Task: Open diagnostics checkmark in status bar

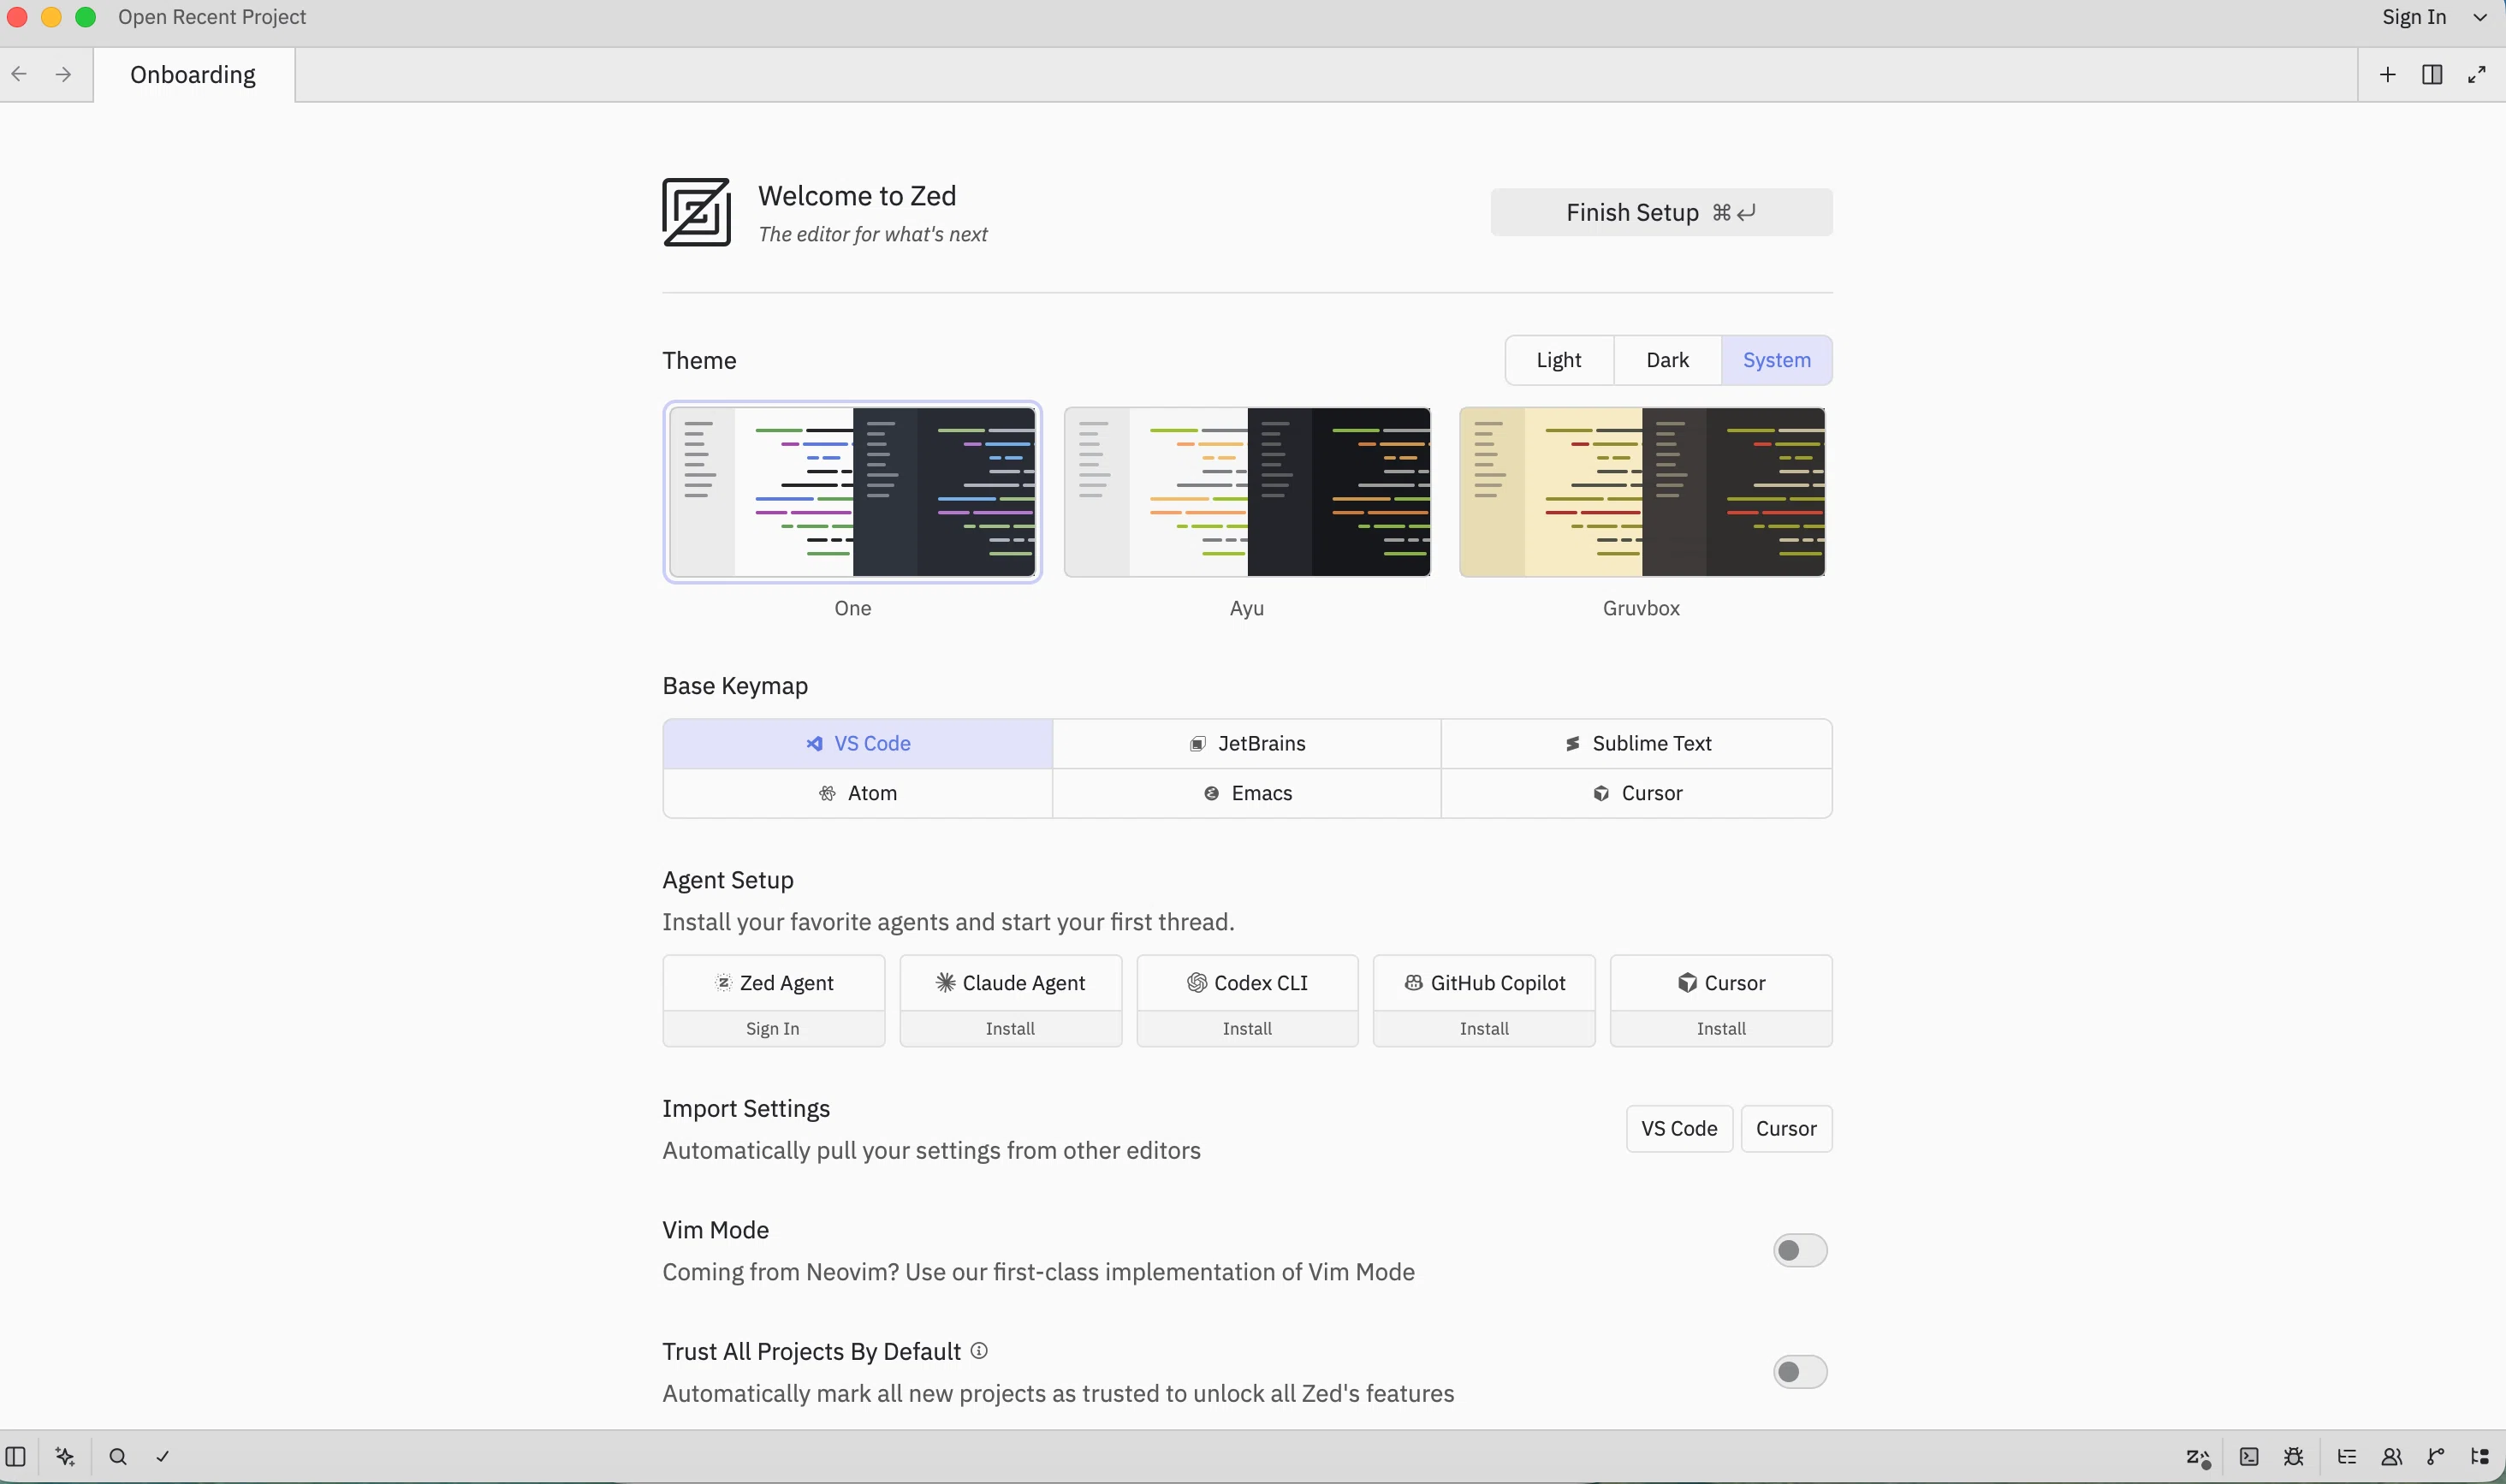Action: [x=163, y=1456]
